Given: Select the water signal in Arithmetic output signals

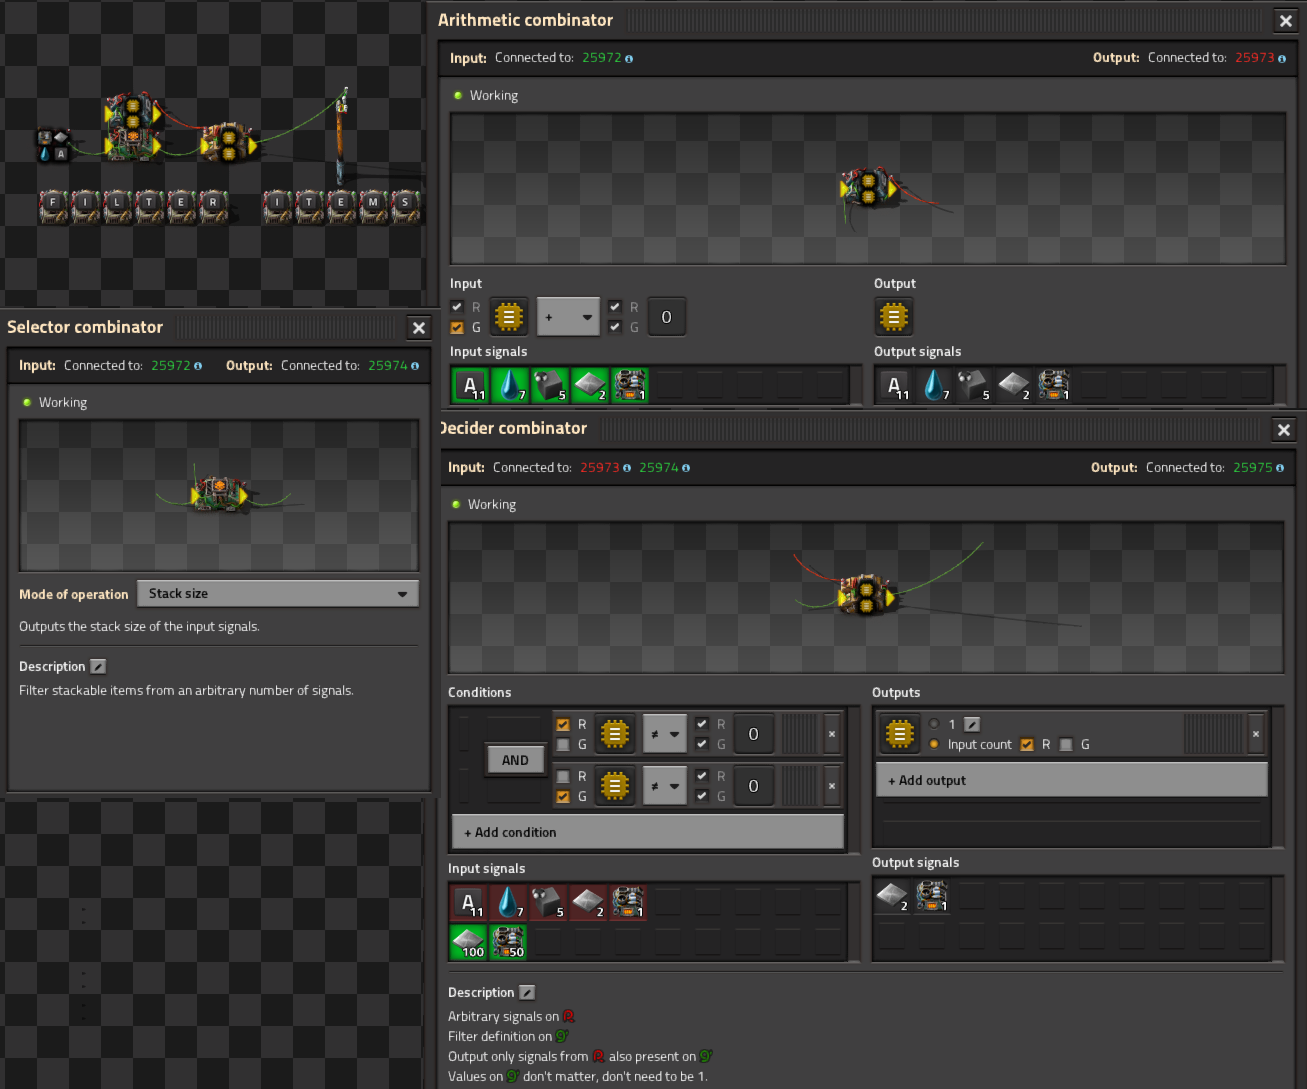Looking at the screenshot, I should click(x=934, y=385).
